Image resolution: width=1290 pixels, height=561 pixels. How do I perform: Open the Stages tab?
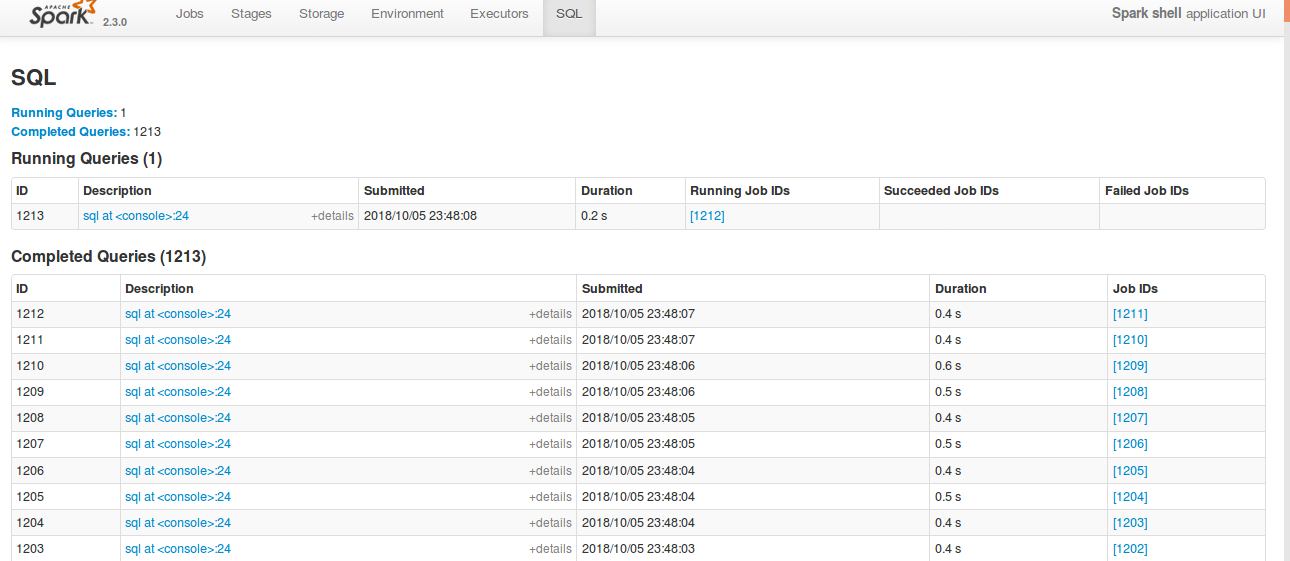pos(251,14)
